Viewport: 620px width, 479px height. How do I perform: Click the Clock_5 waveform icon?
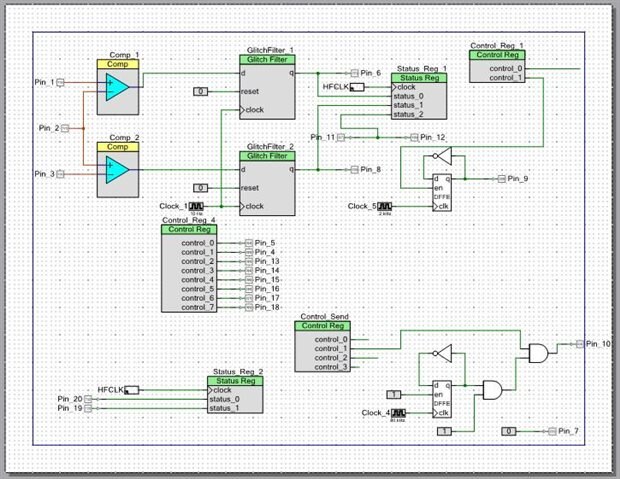pos(384,206)
